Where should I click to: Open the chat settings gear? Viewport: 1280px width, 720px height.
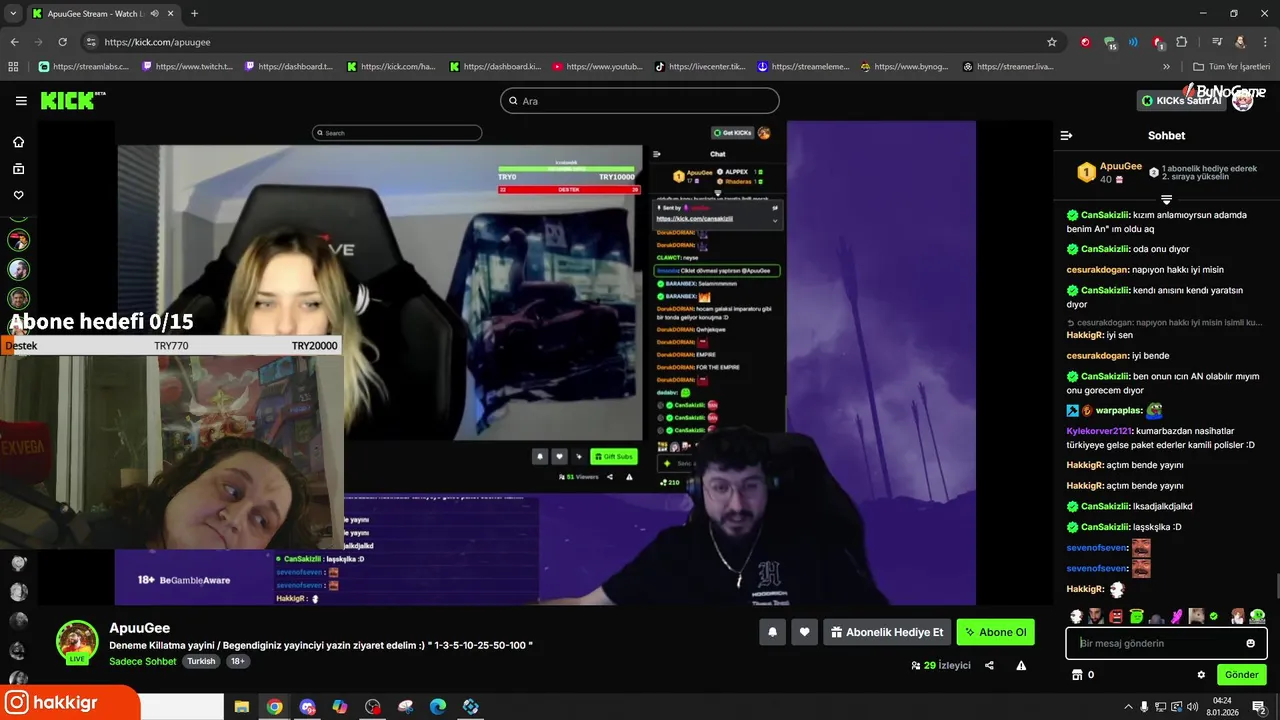(1201, 675)
